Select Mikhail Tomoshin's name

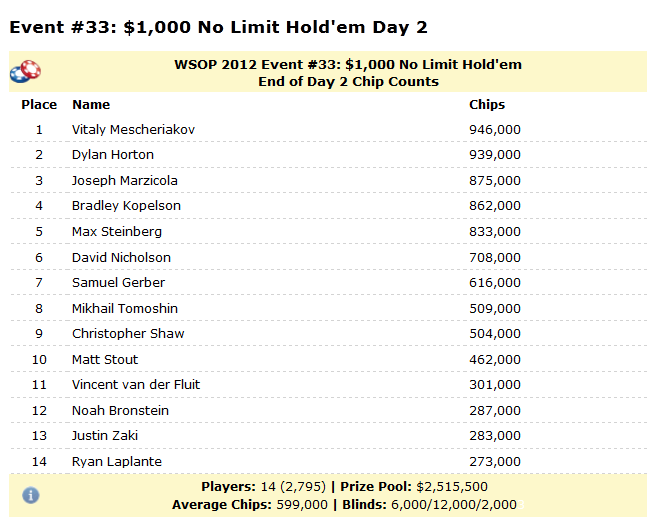(125, 309)
